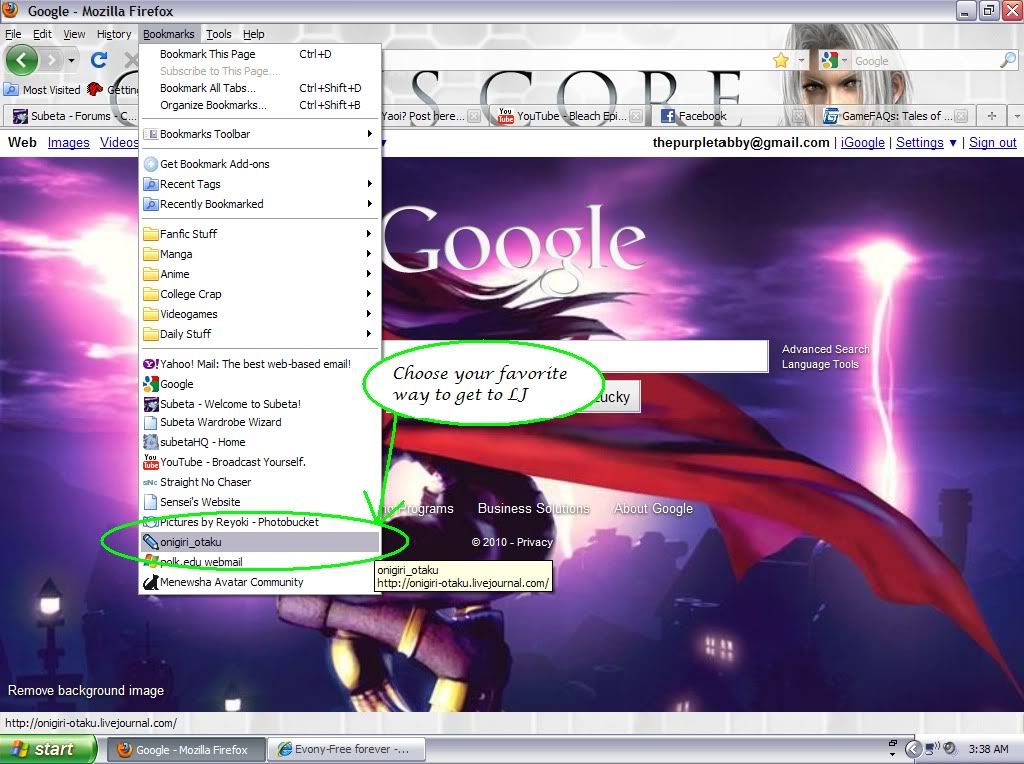Expand the Videogames submenu arrow
The width and height of the screenshot is (1024, 764).
tap(370, 314)
